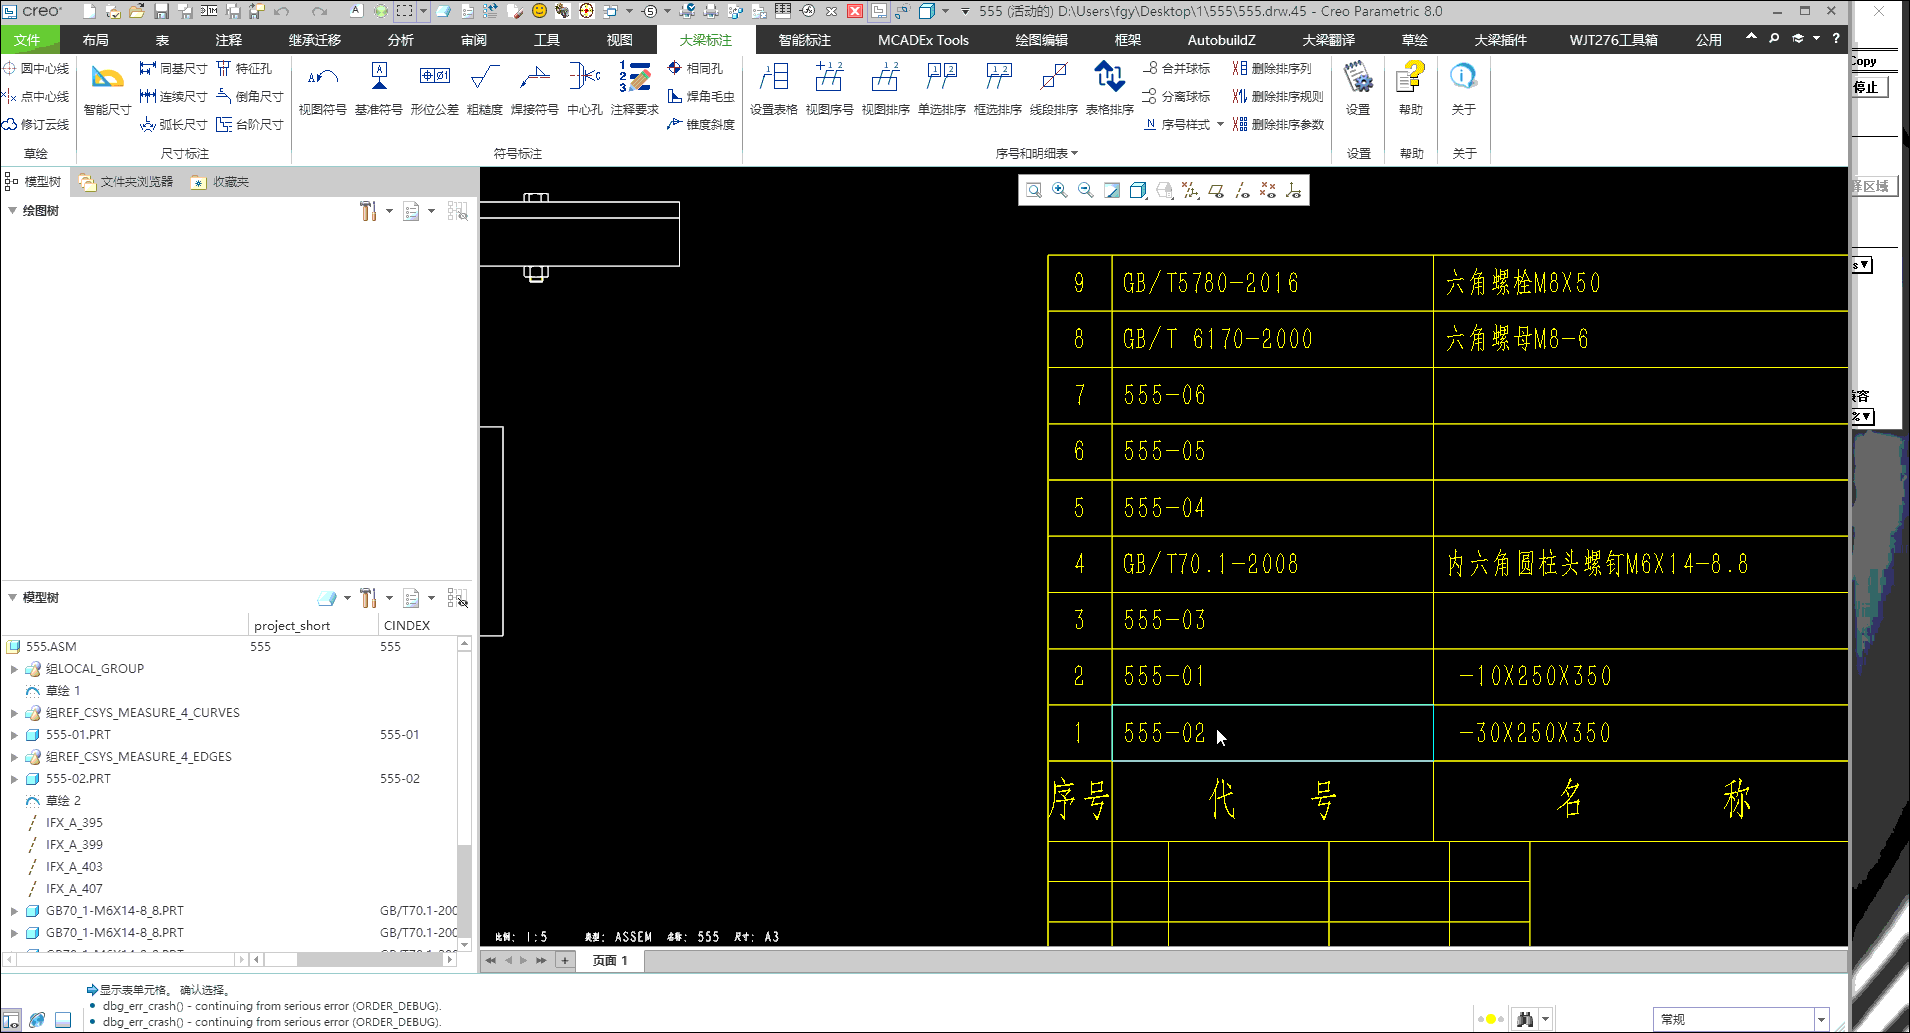
Task: Toggle coordinate system display in graphics toolbar
Action: 1294,190
